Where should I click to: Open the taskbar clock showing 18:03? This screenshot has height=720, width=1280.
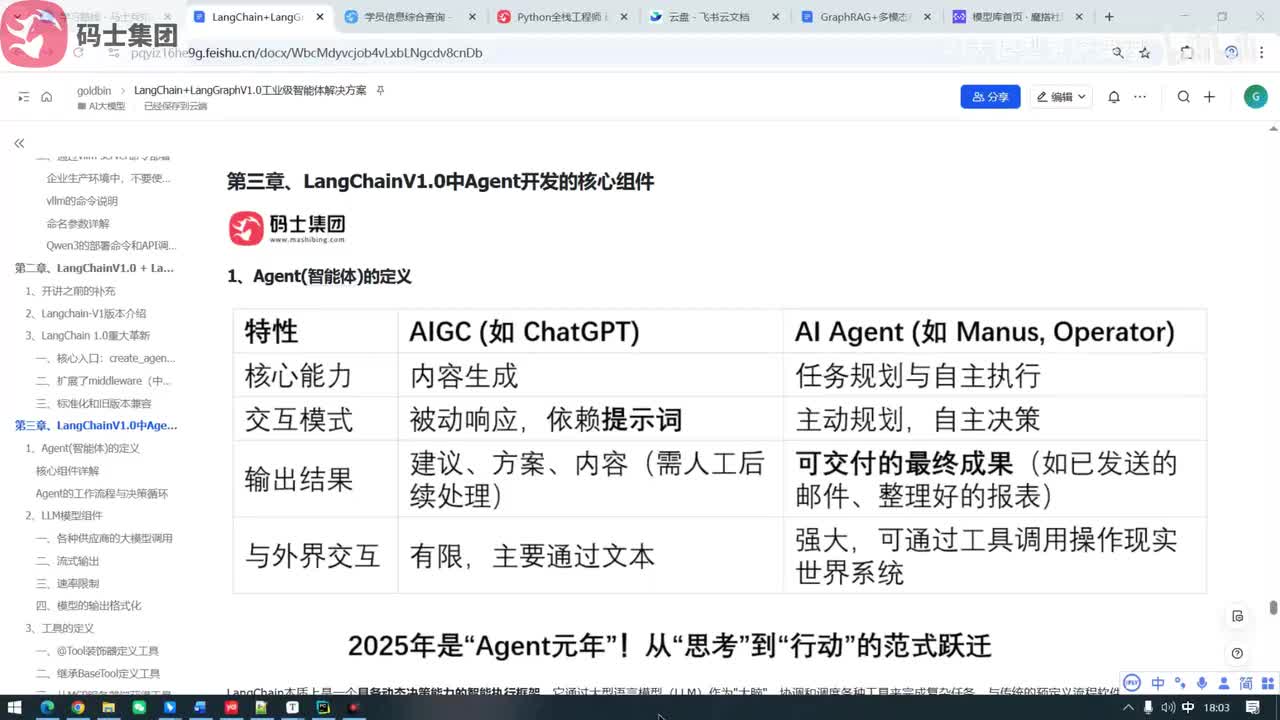(x=1217, y=707)
